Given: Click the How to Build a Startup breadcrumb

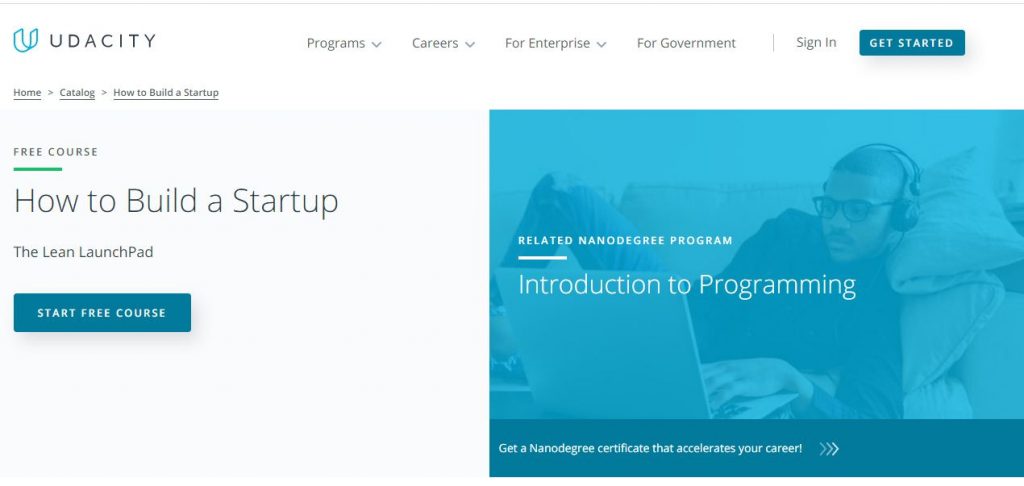Looking at the screenshot, I should [166, 93].
